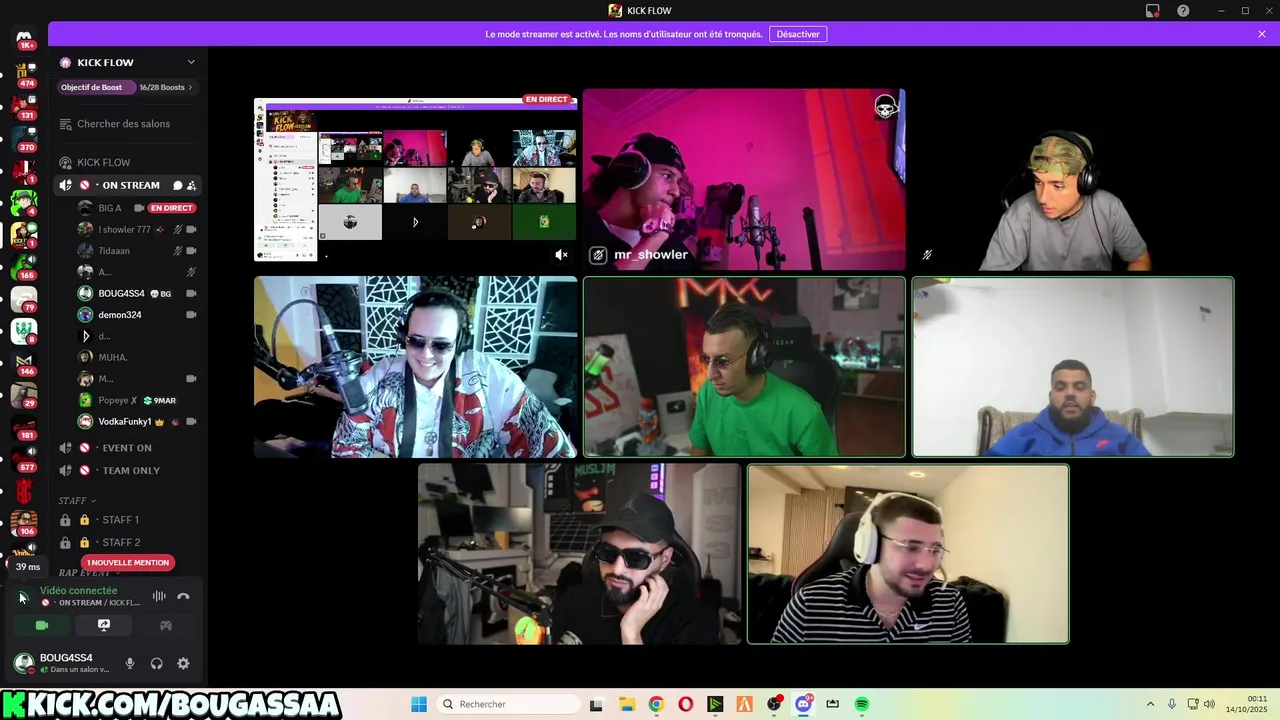This screenshot has height=720, width=1280.
Task: Jump to 1 NOUVELLE MENTION
Action: pyautogui.click(x=128, y=562)
